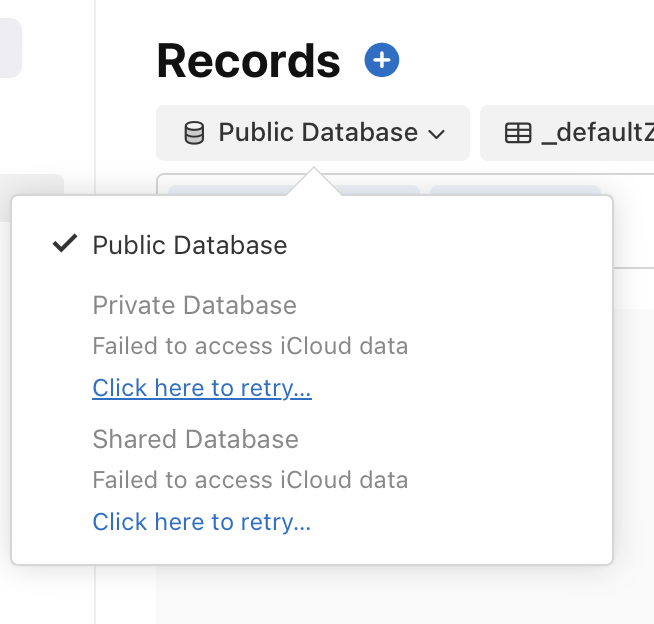Click the error text under Private Database

(x=250, y=346)
